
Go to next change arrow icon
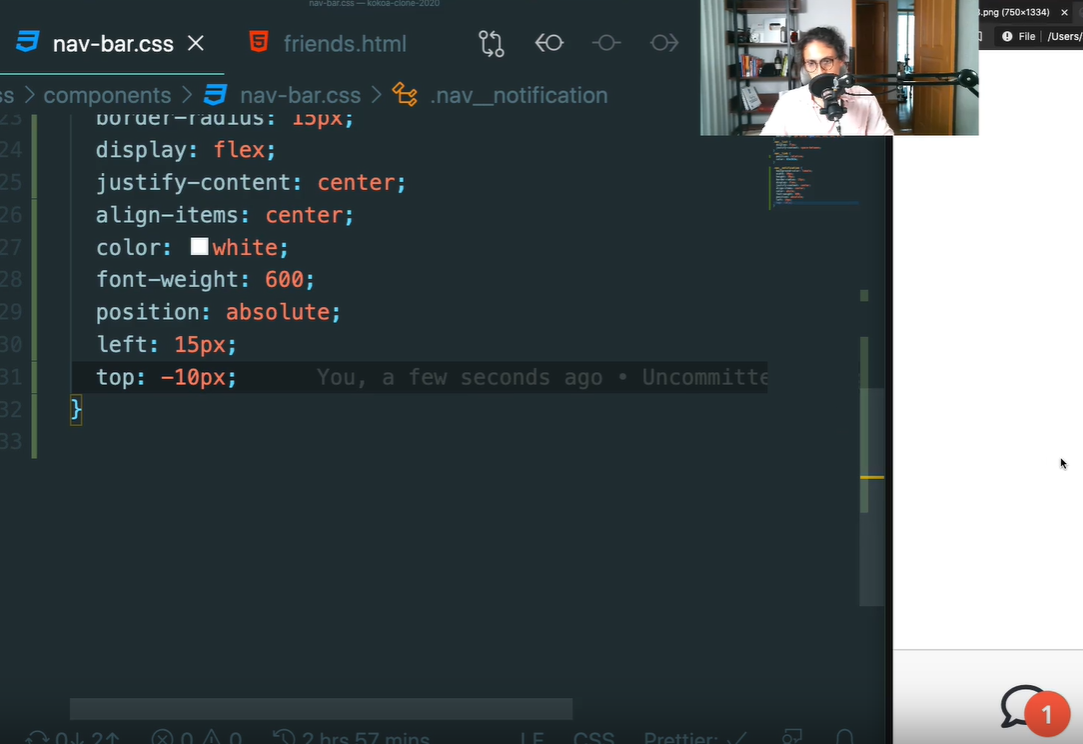tap(664, 43)
